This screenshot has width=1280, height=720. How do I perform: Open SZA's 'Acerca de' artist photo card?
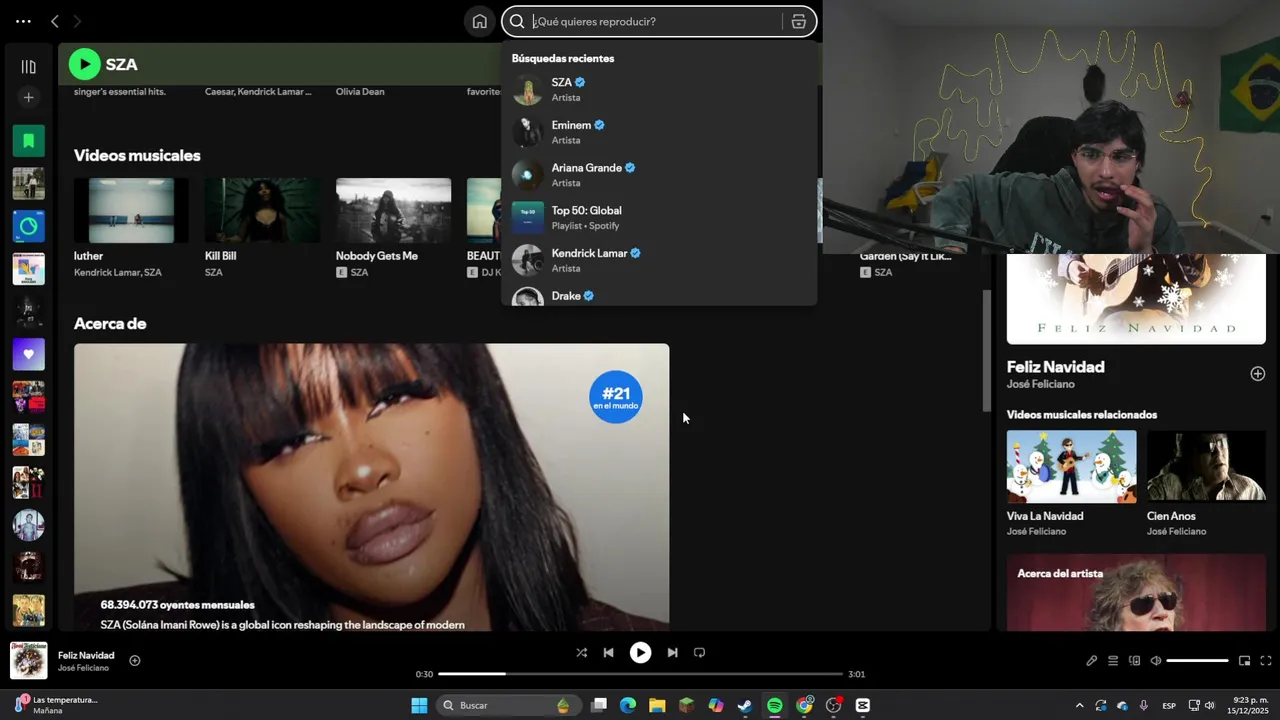(371, 487)
